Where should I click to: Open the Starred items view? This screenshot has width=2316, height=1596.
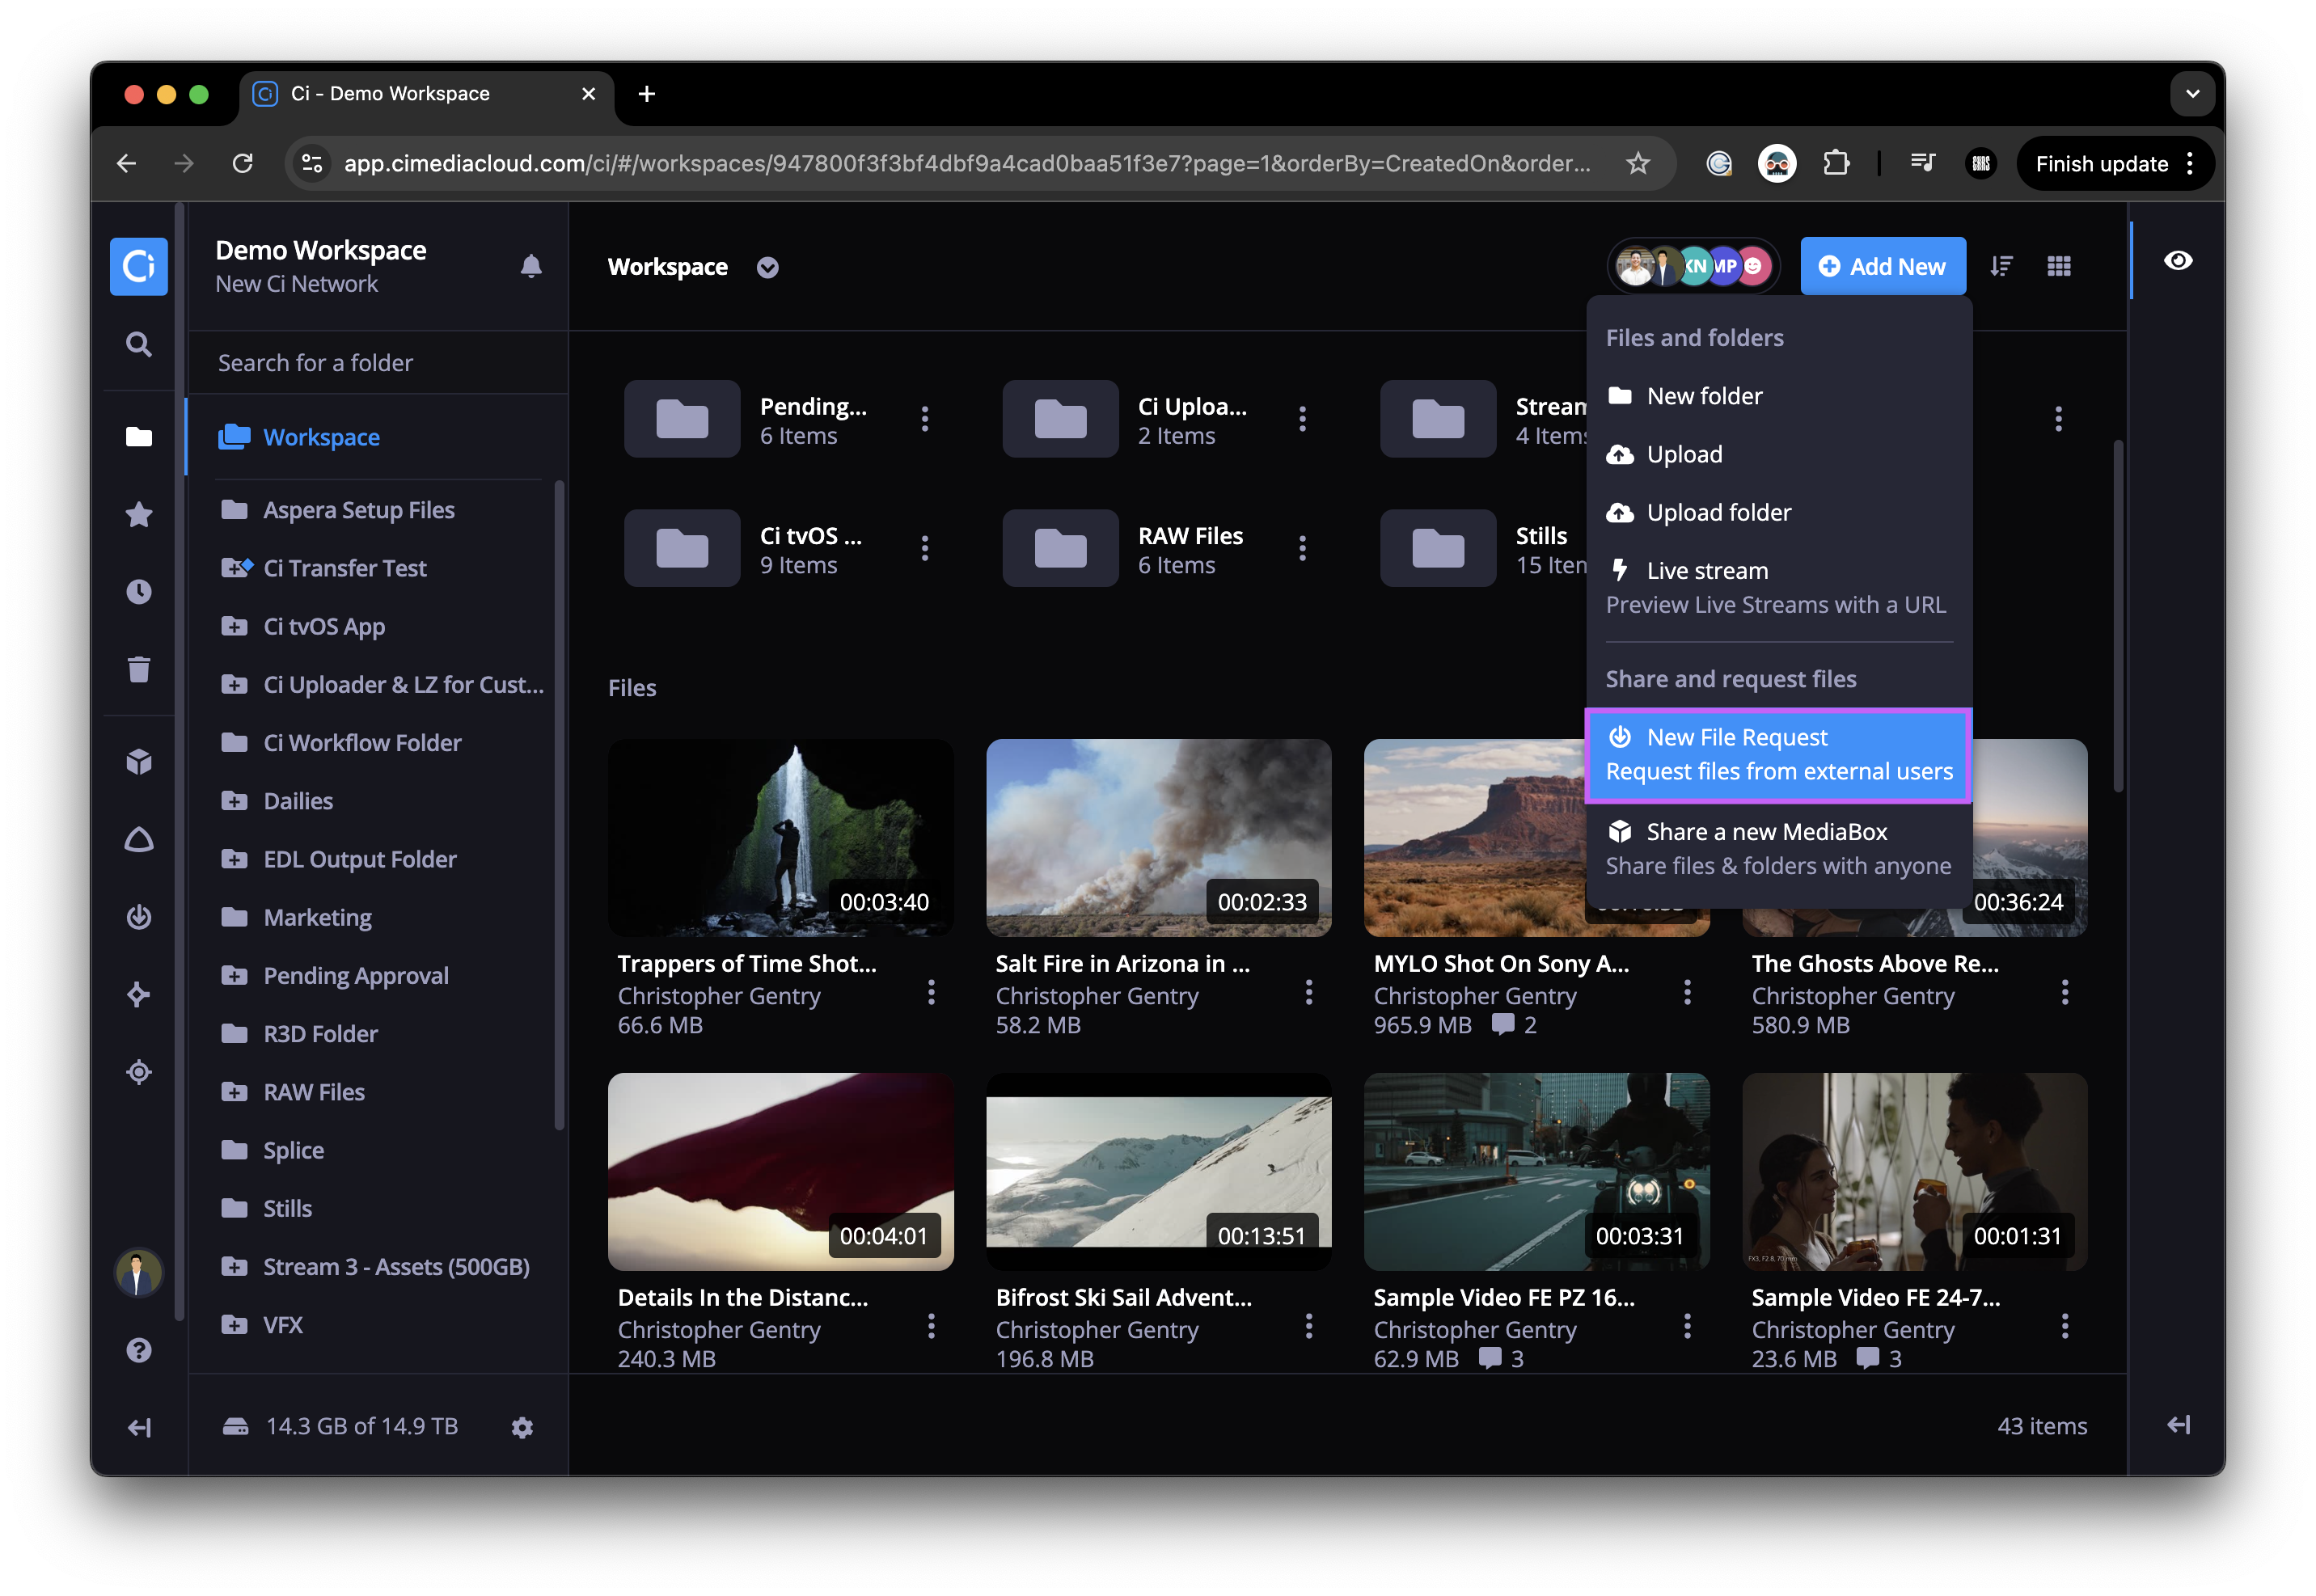(139, 514)
